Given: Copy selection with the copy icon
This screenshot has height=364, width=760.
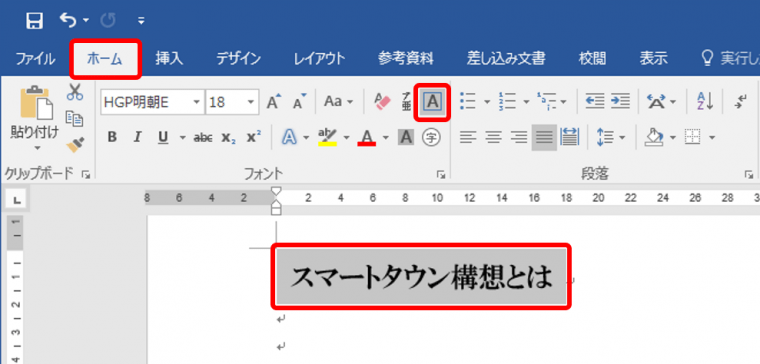Looking at the screenshot, I should (x=75, y=118).
